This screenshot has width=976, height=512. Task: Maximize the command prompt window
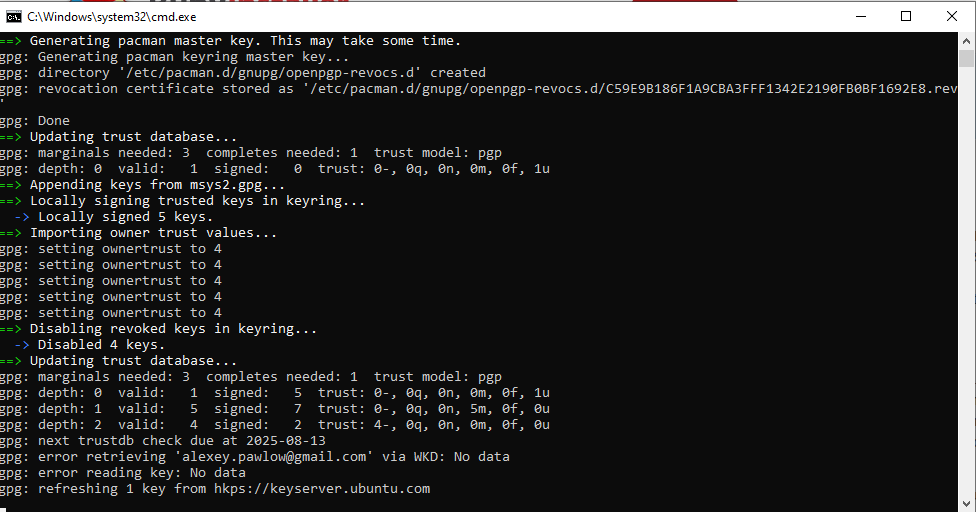(x=906, y=16)
